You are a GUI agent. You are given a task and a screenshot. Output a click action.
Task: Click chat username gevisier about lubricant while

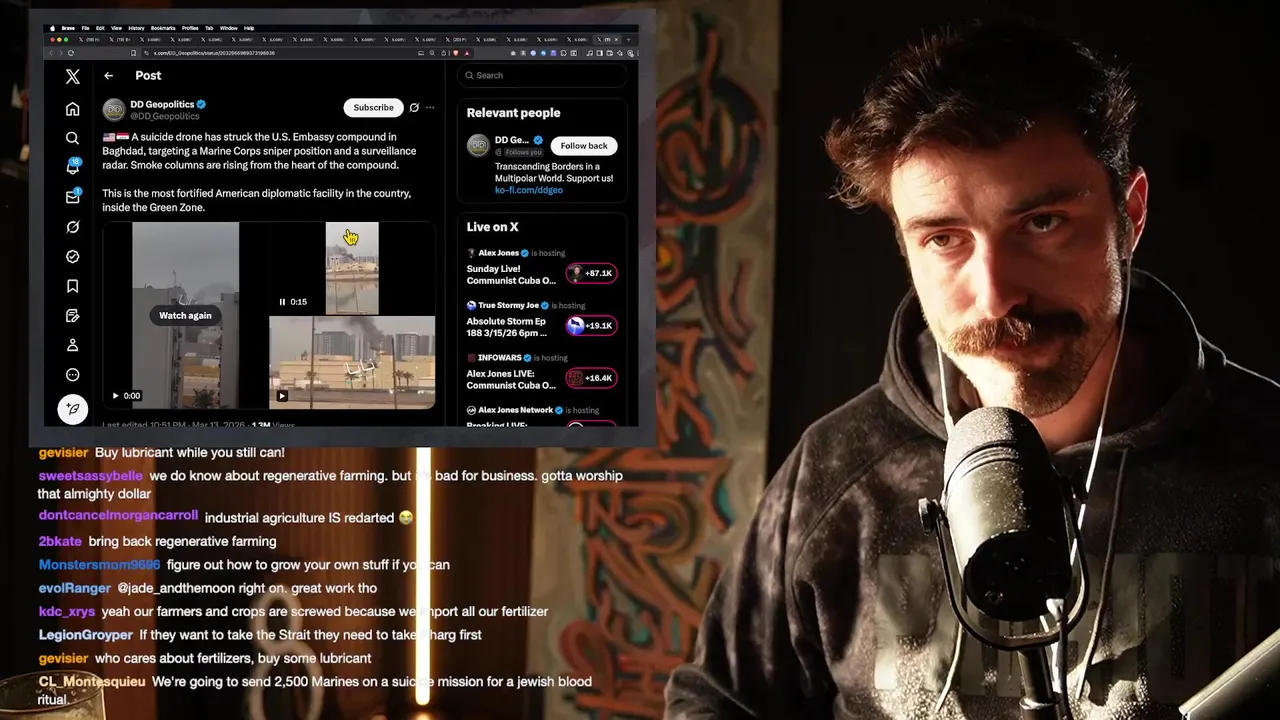[x=63, y=453]
